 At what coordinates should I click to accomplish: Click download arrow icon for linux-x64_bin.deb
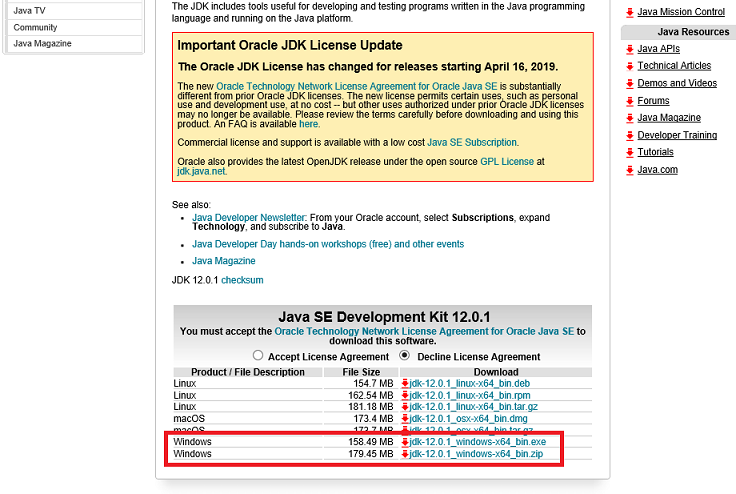[405, 384]
